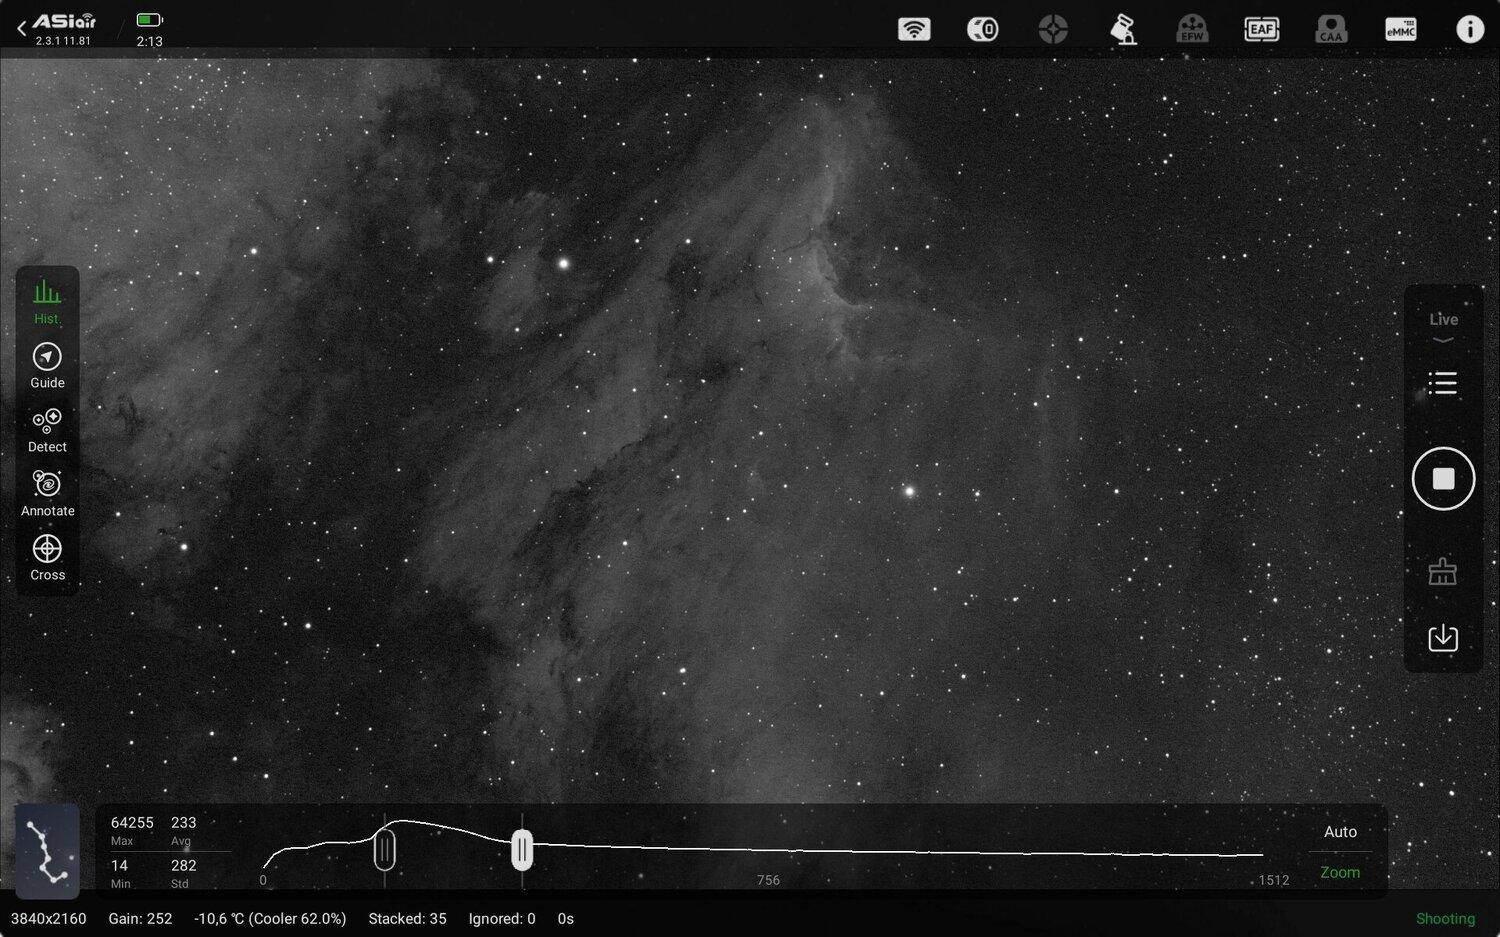Run star Annotate on the image
This screenshot has height=937, width=1500.
47,491
